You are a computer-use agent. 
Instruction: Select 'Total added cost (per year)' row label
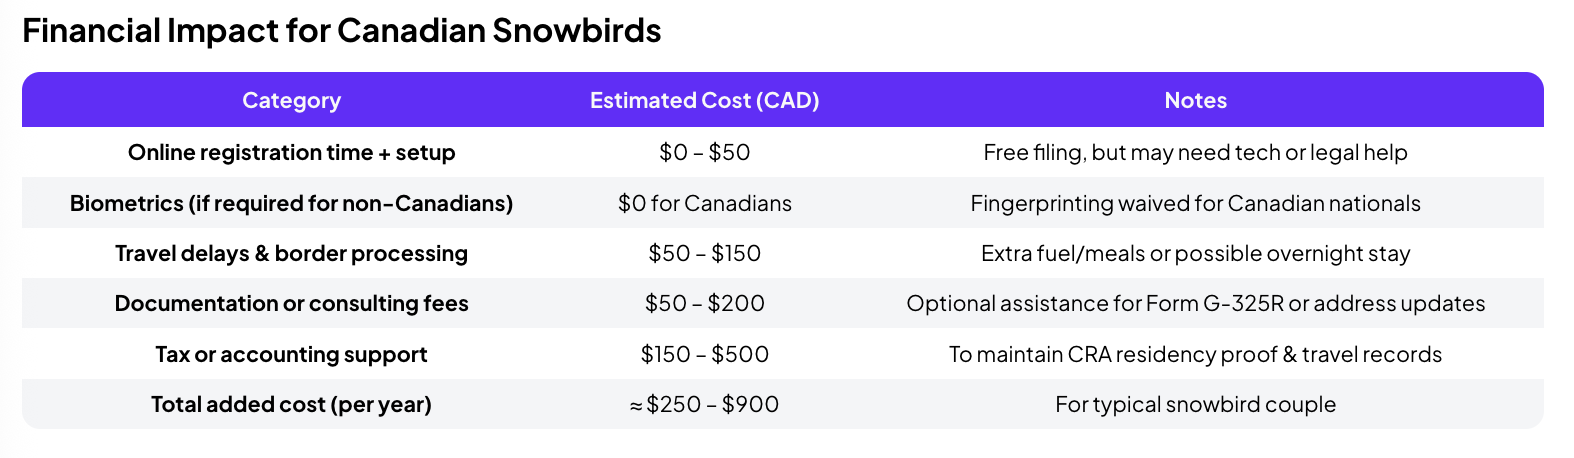tap(291, 404)
